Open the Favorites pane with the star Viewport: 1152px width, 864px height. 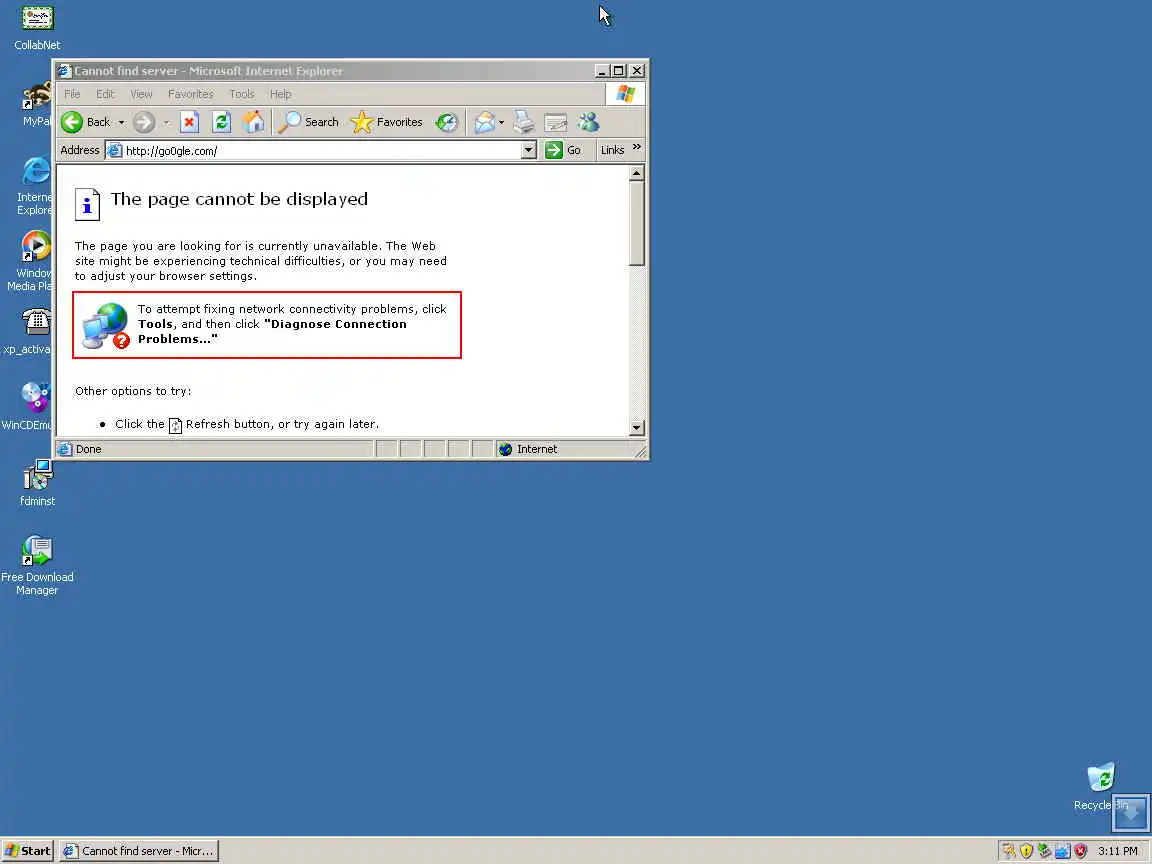(x=387, y=122)
